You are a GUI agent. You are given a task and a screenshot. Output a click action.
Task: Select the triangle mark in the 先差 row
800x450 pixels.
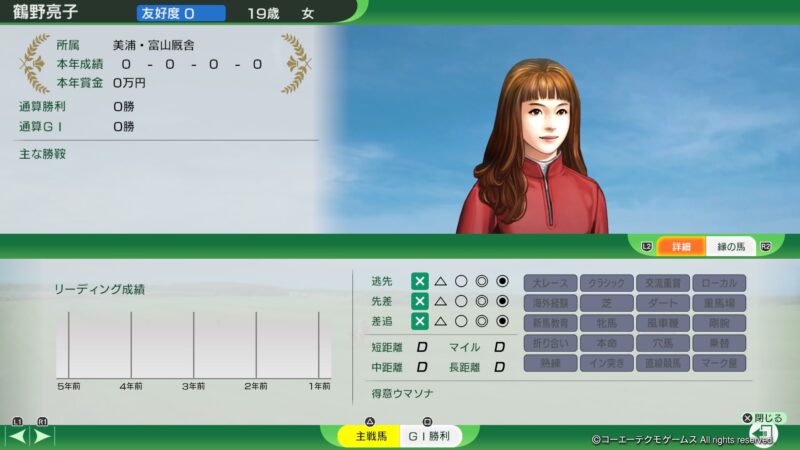(x=441, y=302)
